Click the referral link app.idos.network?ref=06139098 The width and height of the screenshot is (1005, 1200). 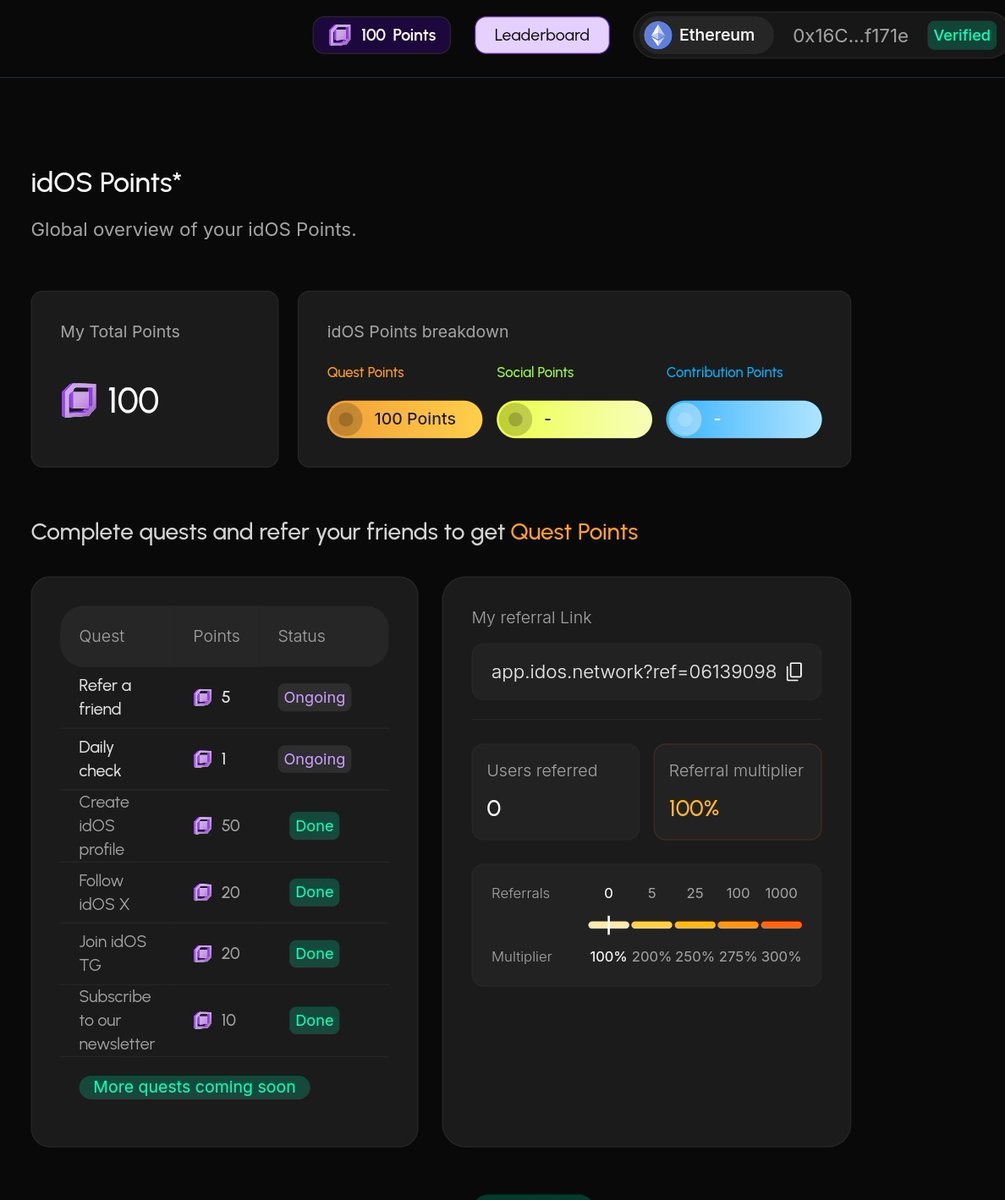634,672
